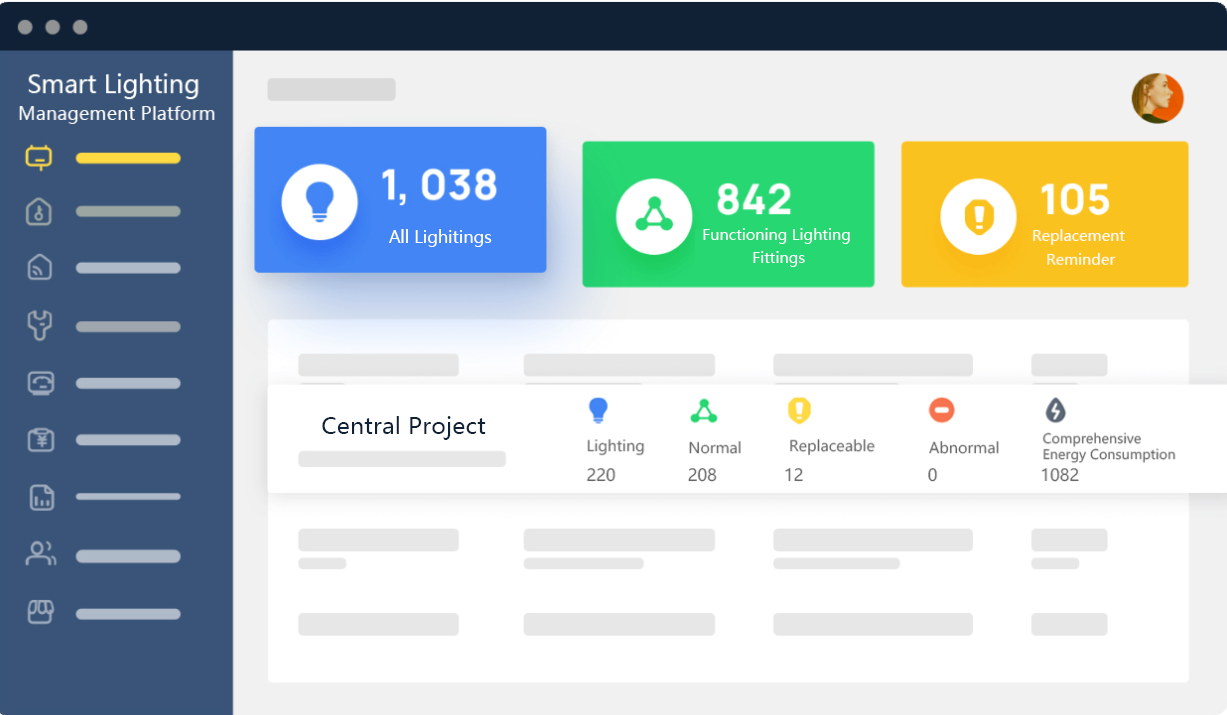Open the bar chart report sidebar icon
This screenshot has width=1227, height=715.
pyautogui.click(x=41, y=497)
